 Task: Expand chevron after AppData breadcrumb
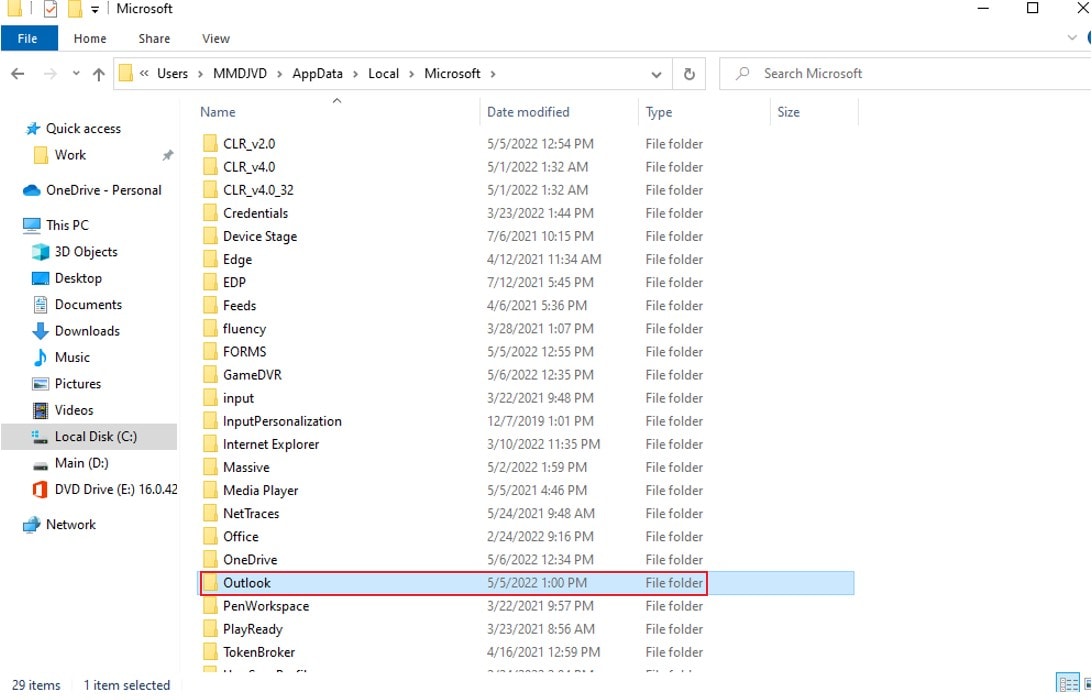(355, 74)
